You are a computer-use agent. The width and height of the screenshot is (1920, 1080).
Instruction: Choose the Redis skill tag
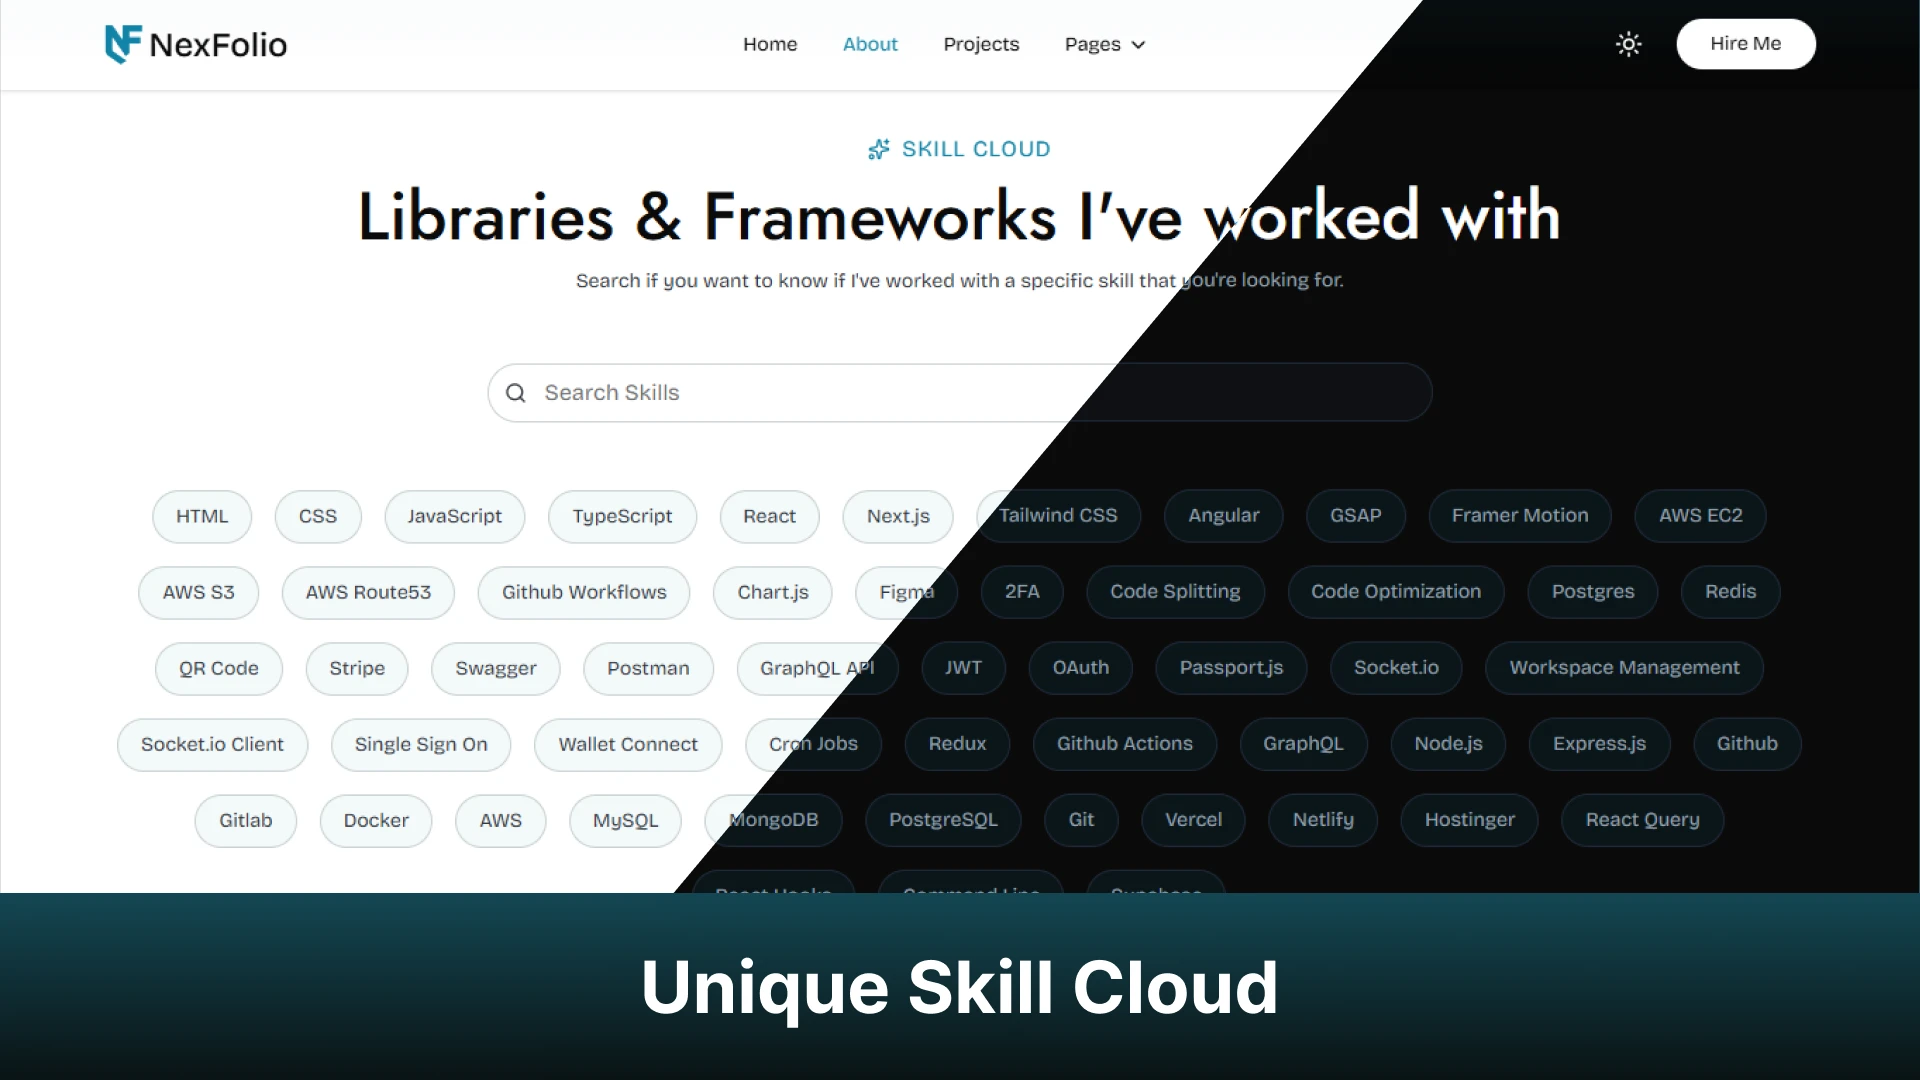point(1731,591)
